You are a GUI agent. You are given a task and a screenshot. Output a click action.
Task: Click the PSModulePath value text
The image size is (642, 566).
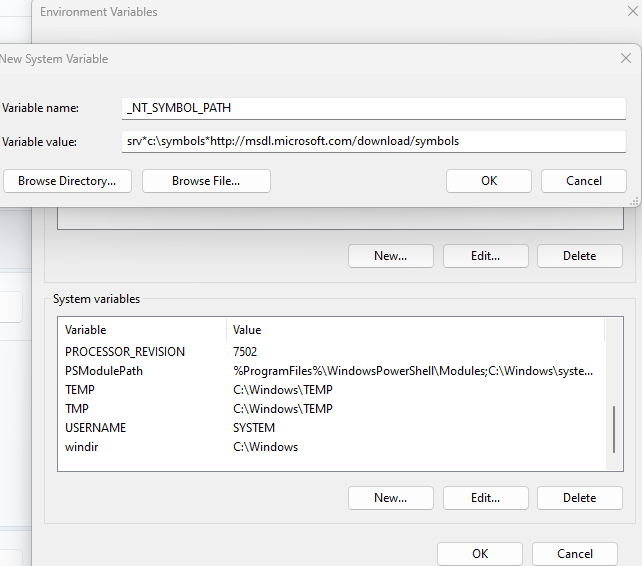[413, 371]
